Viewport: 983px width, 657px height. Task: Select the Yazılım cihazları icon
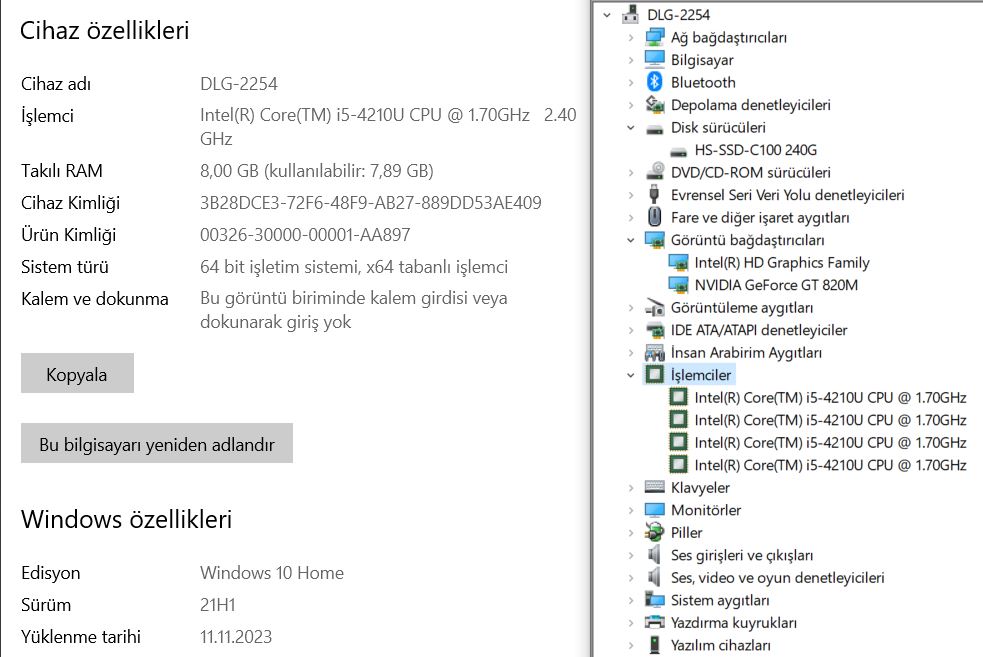pyautogui.click(x=654, y=644)
